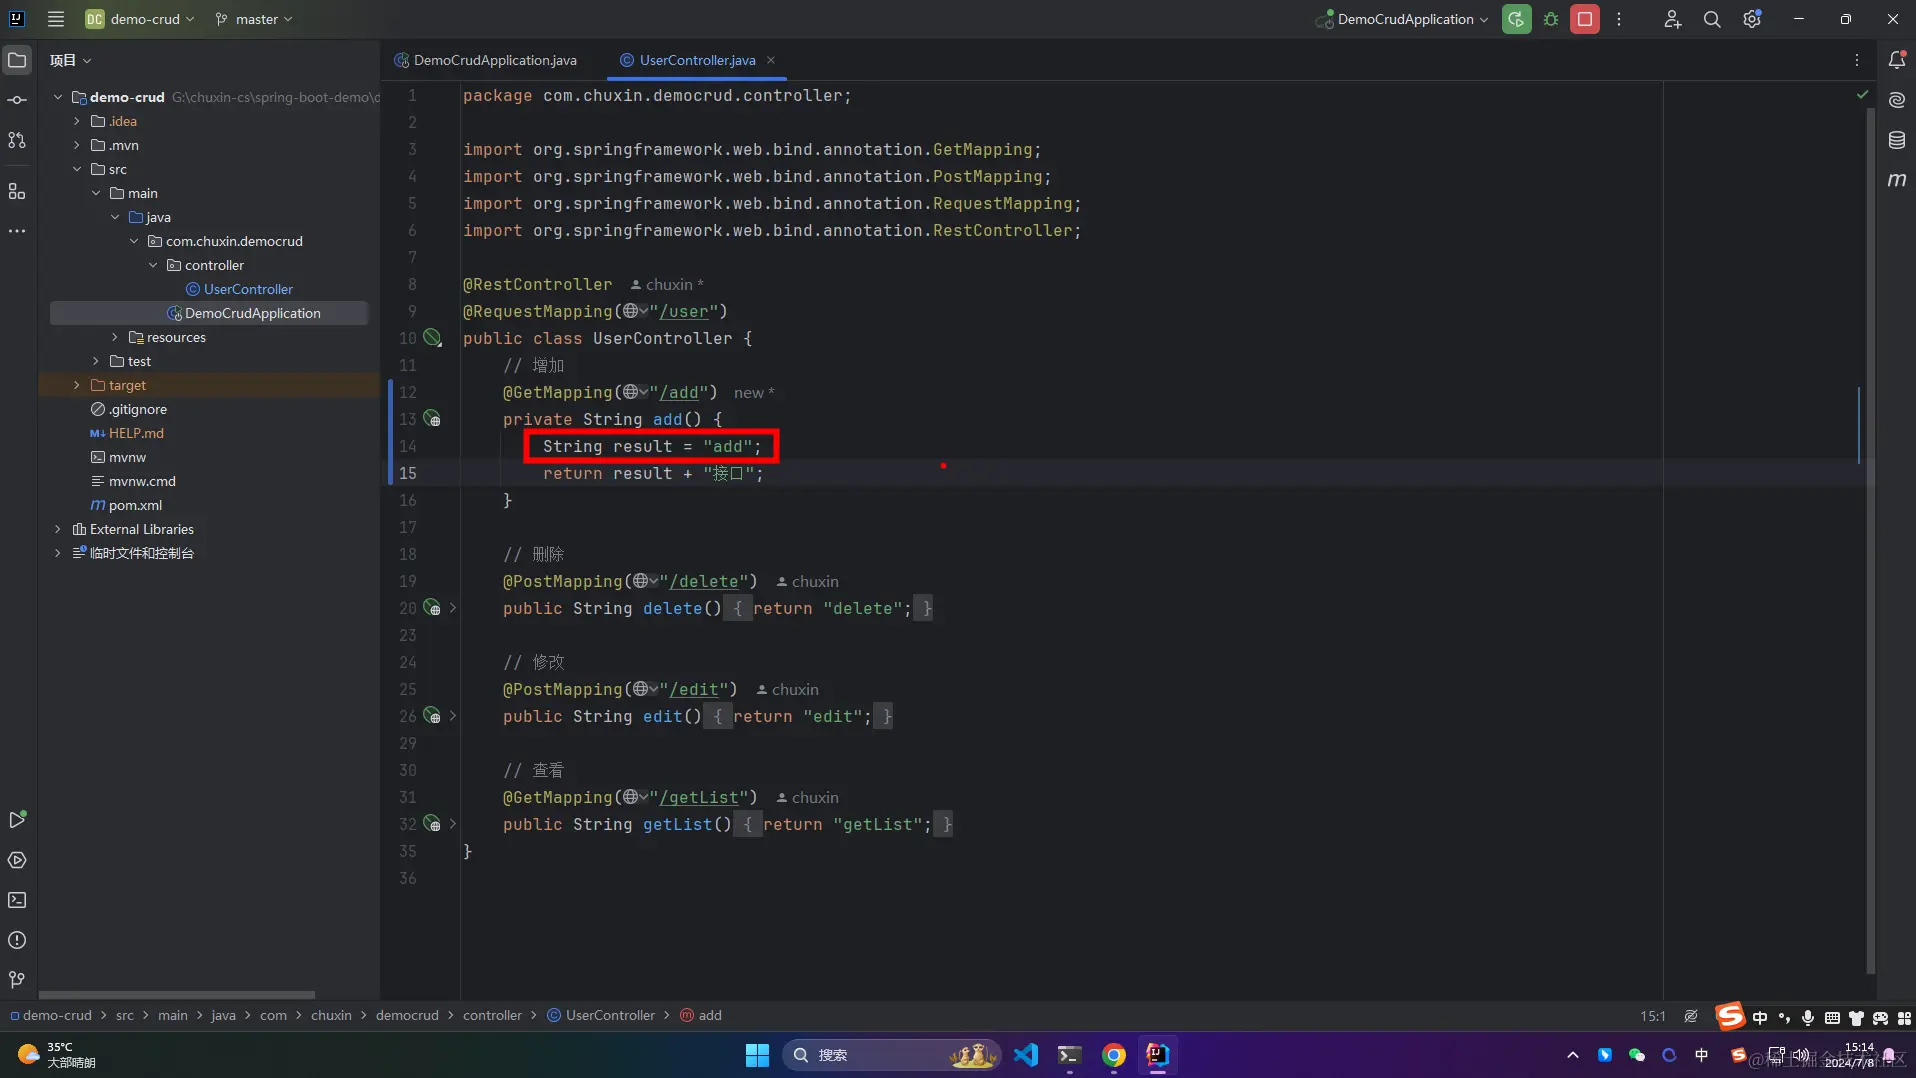Click the endpoint gutter icon on line 20
The image size is (1916, 1078).
tap(432, 608)
